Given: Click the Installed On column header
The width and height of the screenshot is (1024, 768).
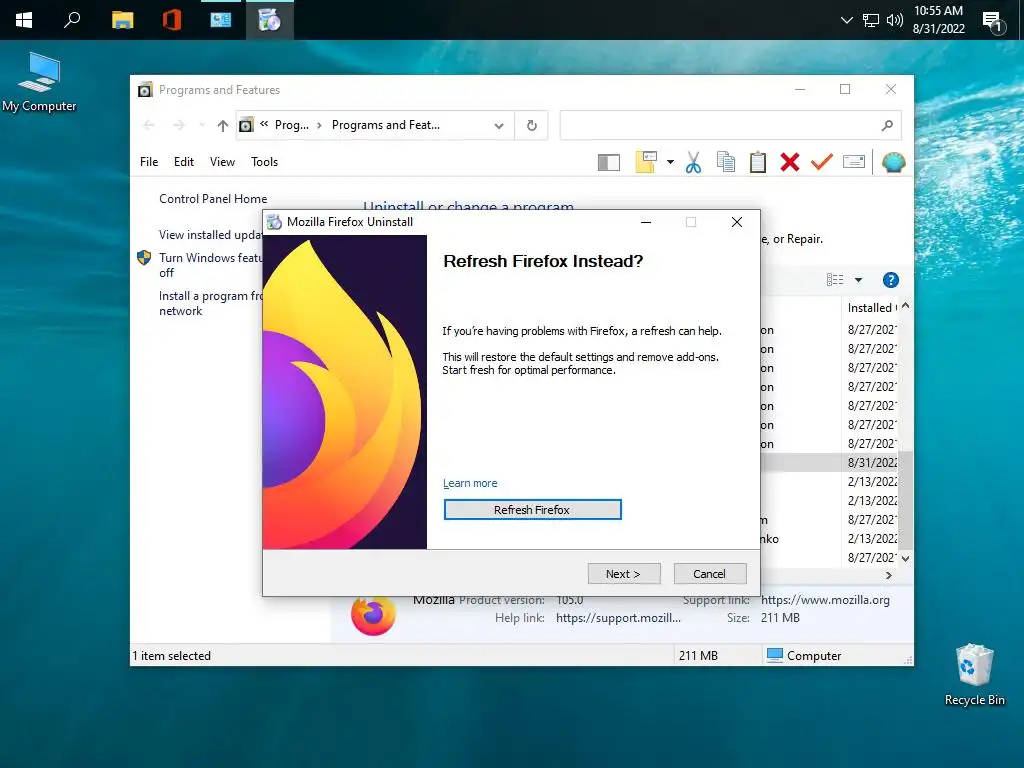Looking at the screenshot, I should click(871, 308).
